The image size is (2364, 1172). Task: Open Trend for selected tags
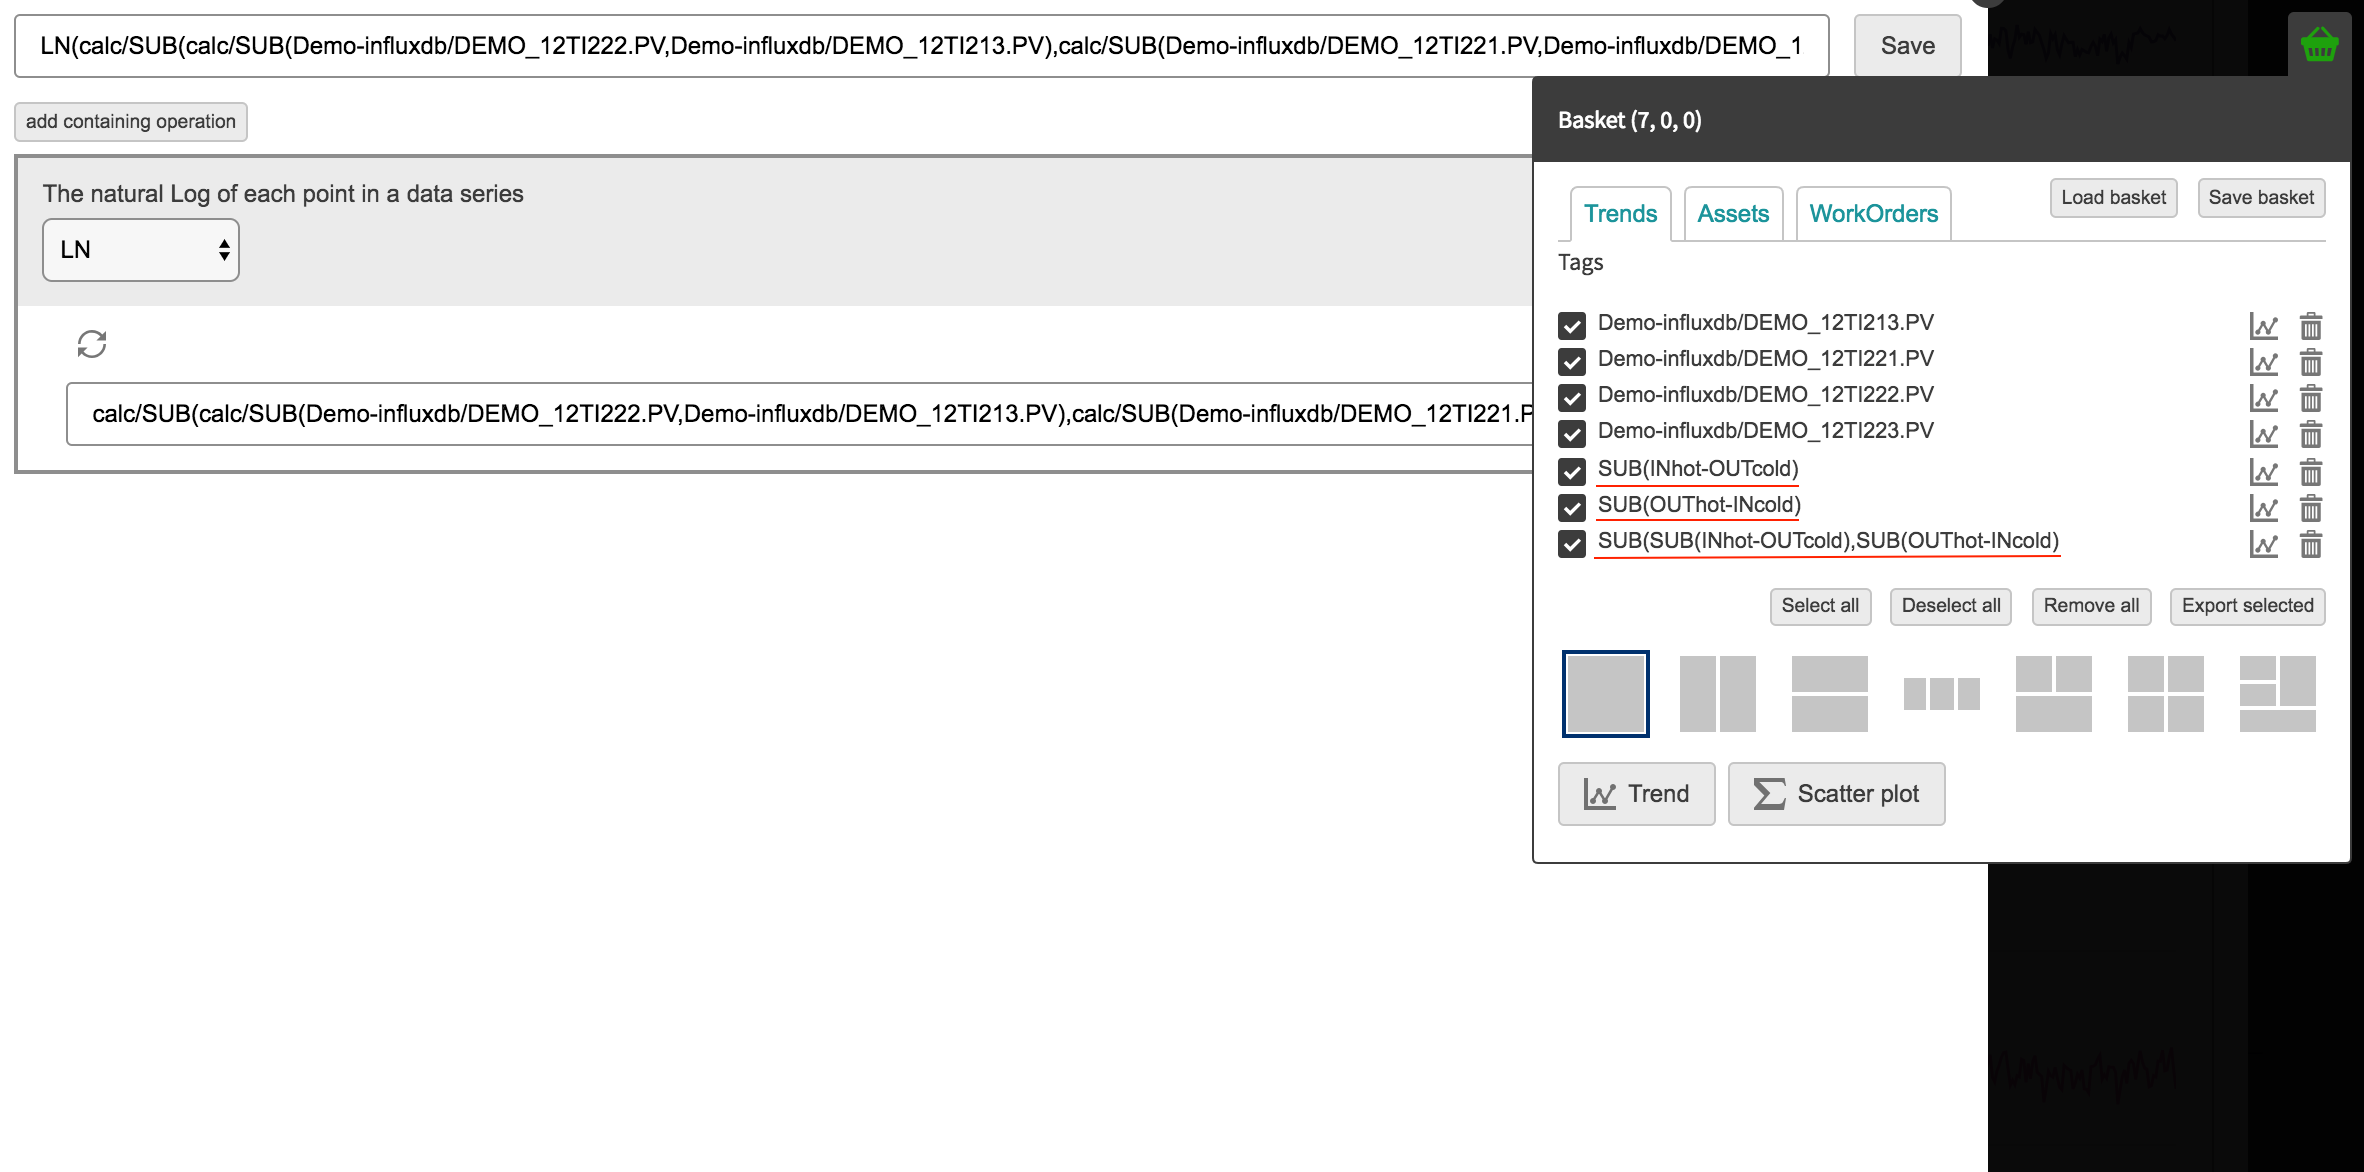pos(1636,794)
